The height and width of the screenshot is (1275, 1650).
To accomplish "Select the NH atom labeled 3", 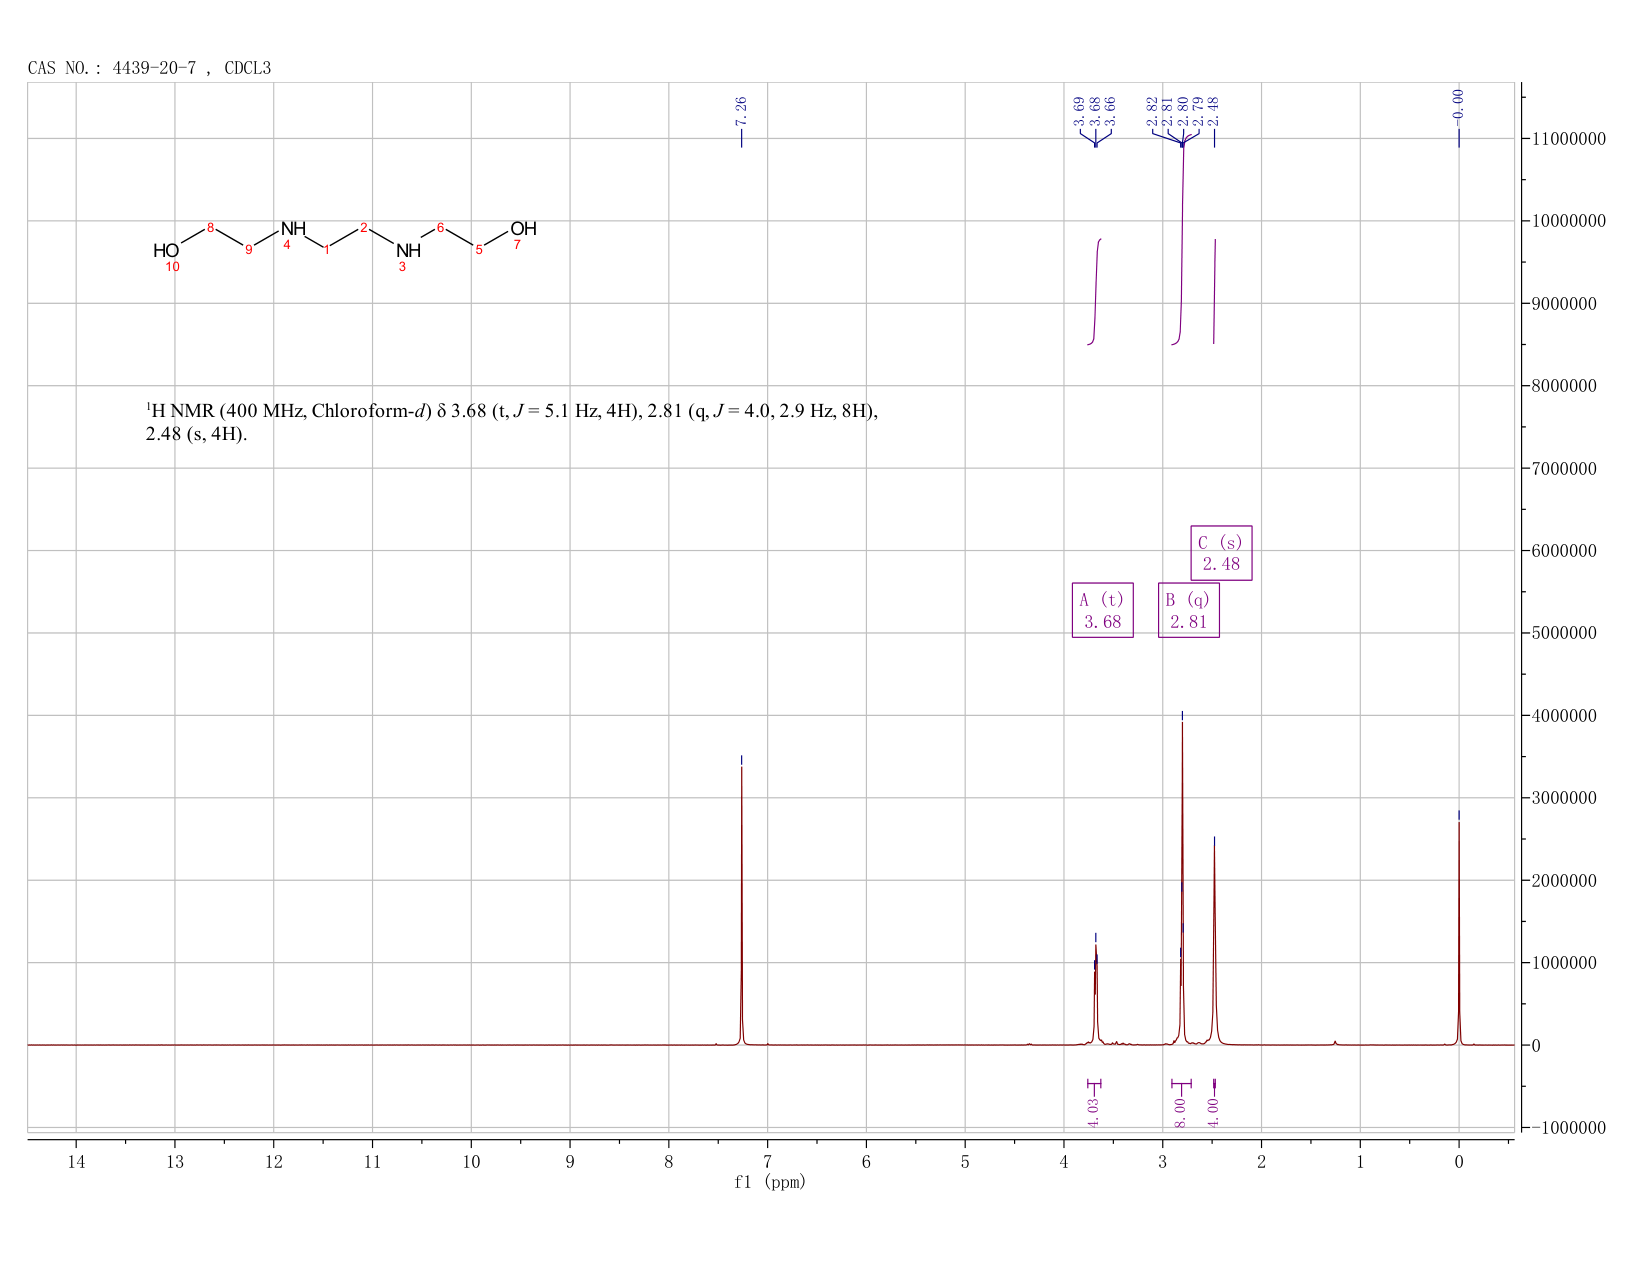I will pos(408,251).
